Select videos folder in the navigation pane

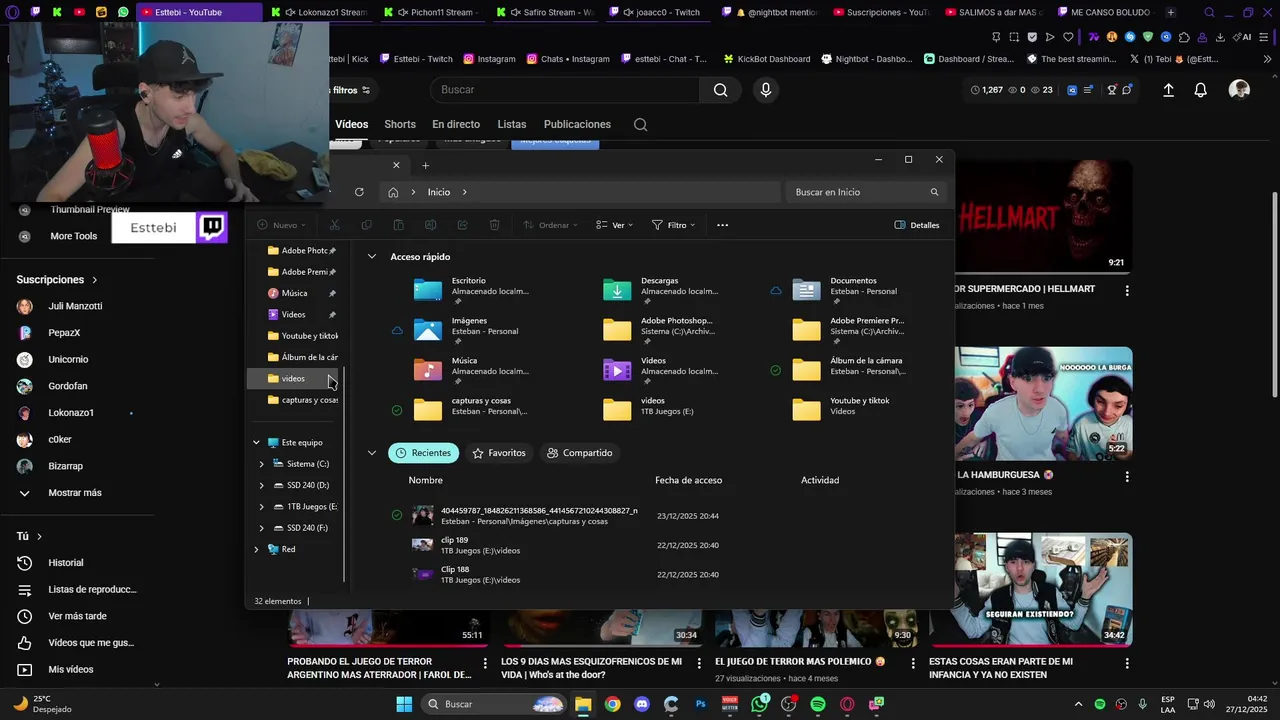pos(293,378)
